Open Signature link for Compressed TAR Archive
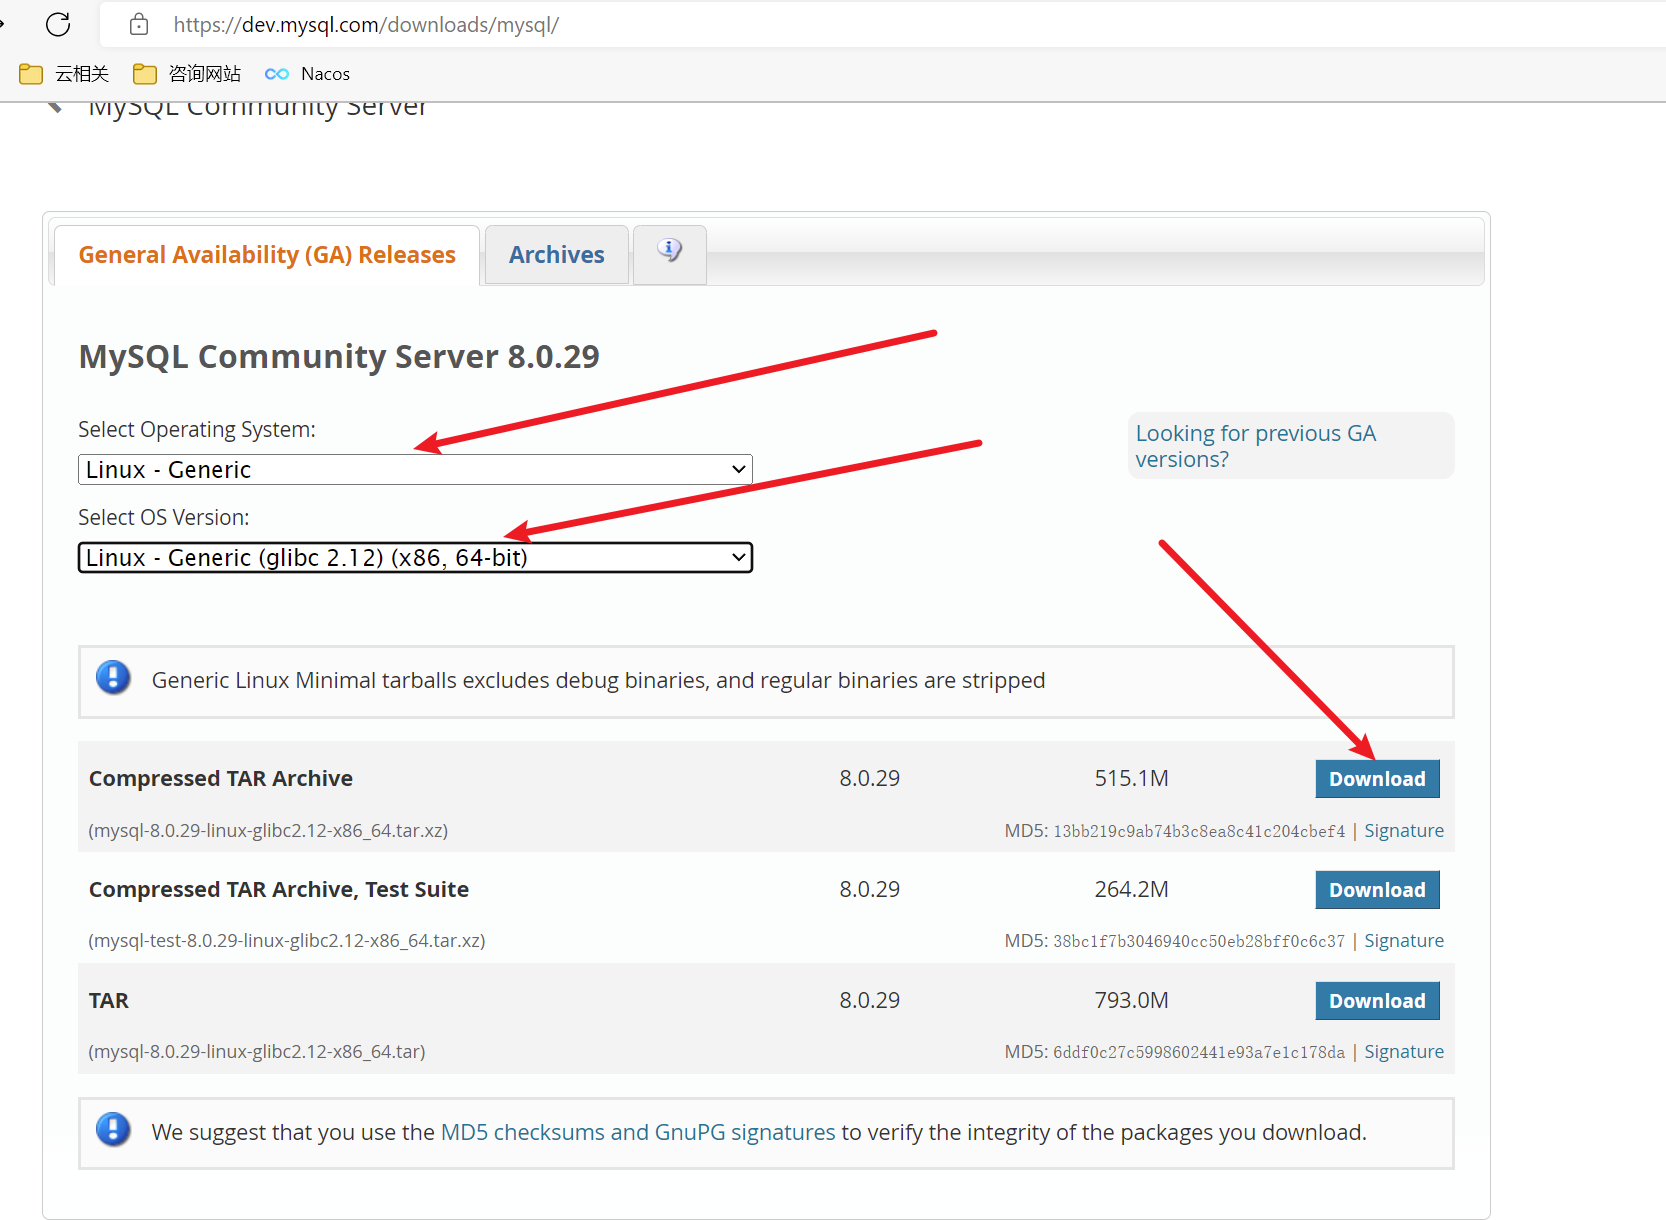This screenshot has width=1666, height=1220. click(x=1404, y=831)
